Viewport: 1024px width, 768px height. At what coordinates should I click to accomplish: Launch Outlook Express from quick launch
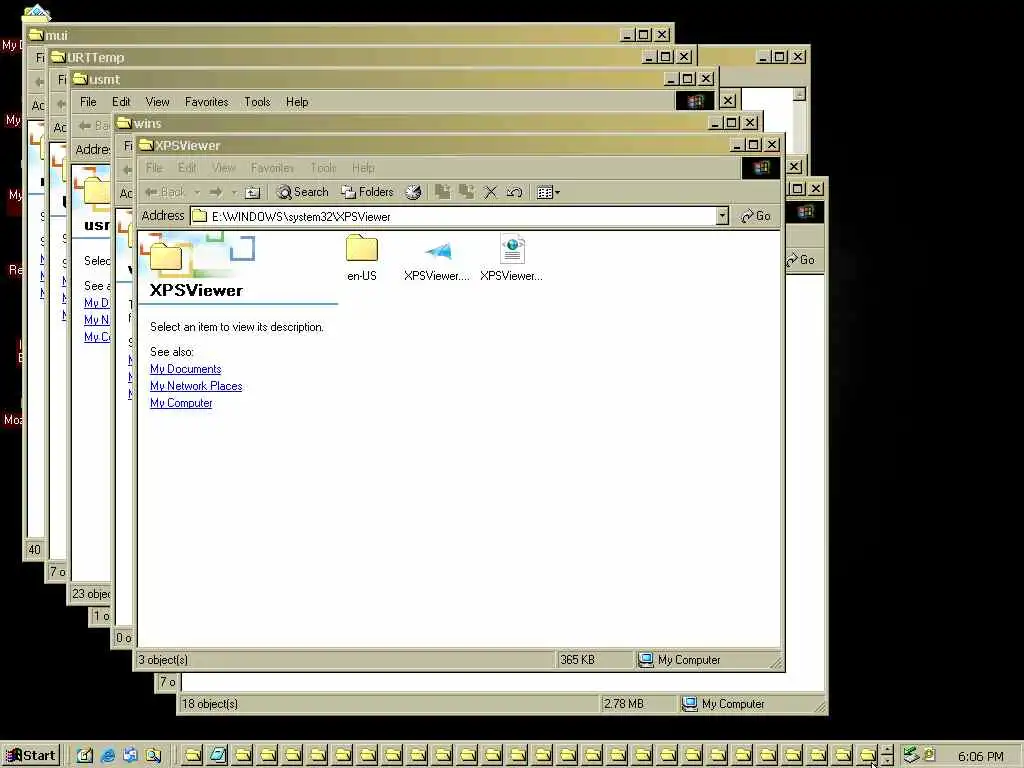[x=130, y=756]
